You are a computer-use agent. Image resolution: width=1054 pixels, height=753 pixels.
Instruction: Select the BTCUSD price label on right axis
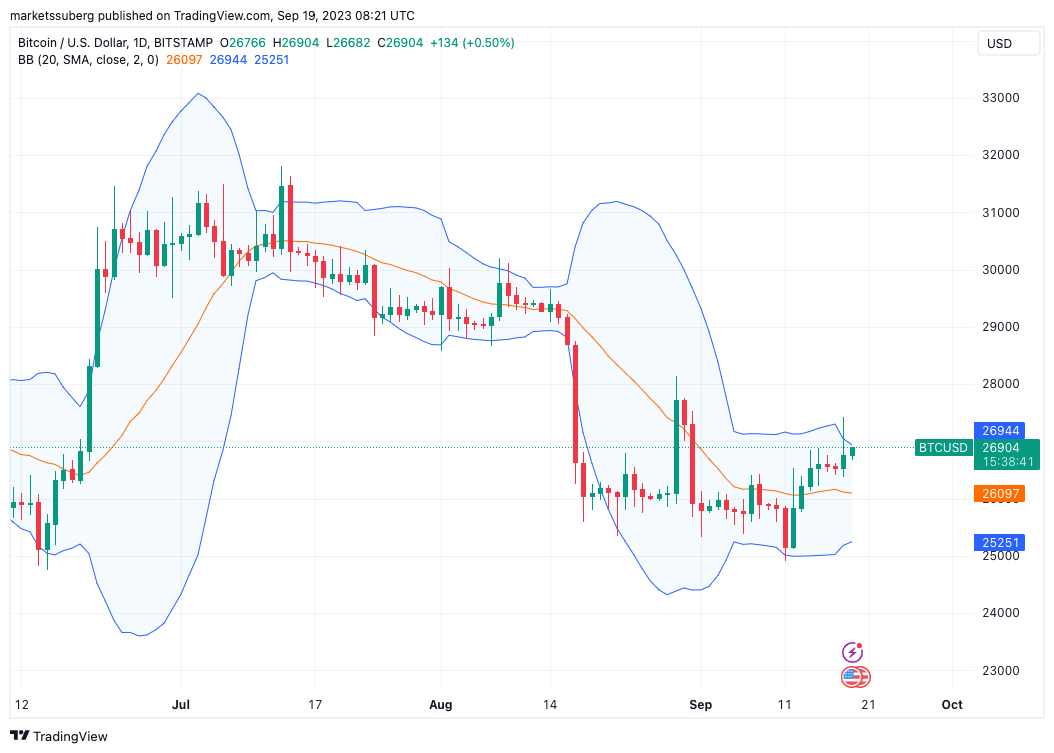[x=943, y=448]
